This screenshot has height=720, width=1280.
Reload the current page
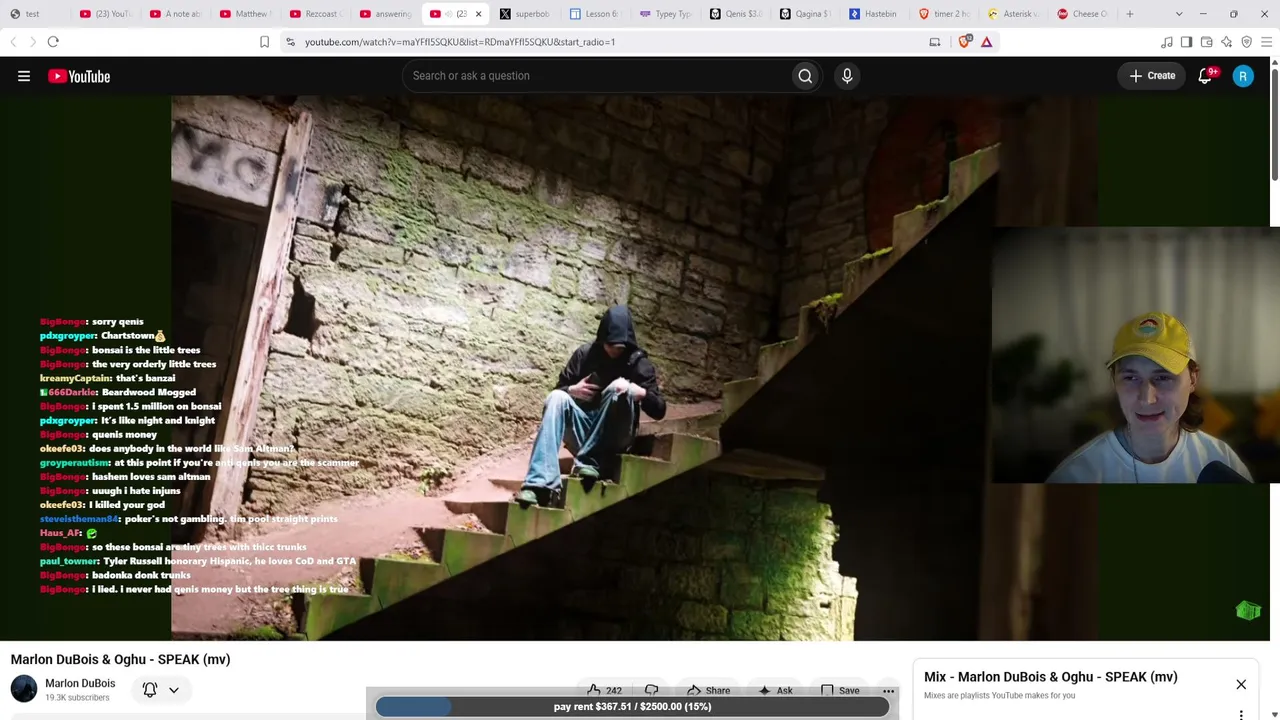(53, 42)
